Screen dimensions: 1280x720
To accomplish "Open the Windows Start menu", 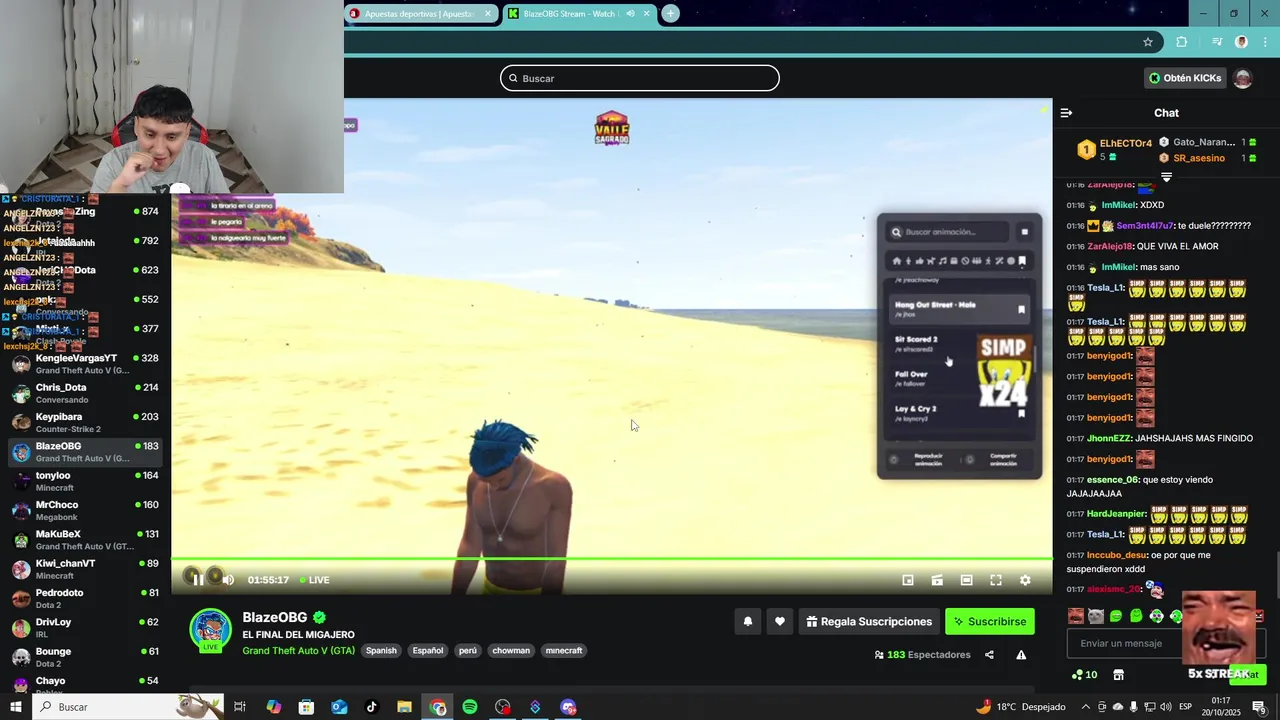I will pos(16,707).
